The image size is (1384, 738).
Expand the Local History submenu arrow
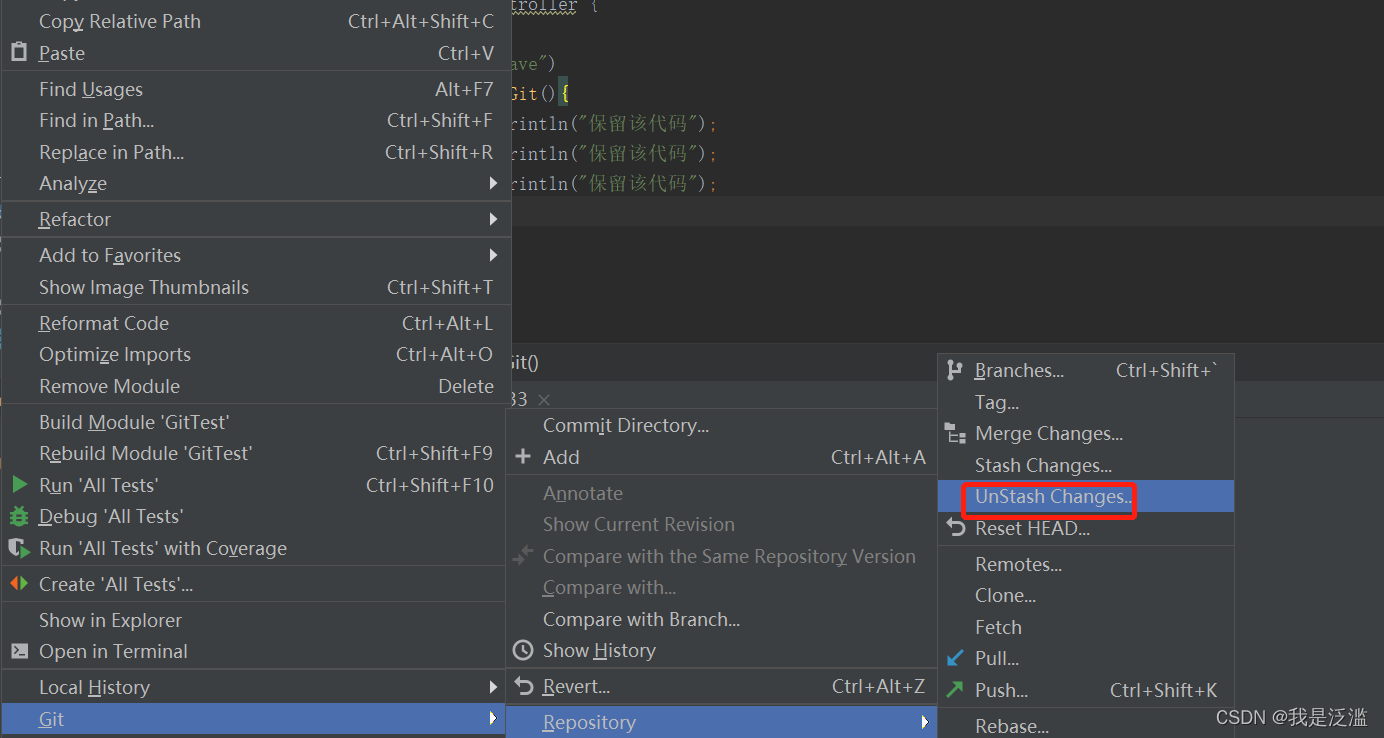493,687
